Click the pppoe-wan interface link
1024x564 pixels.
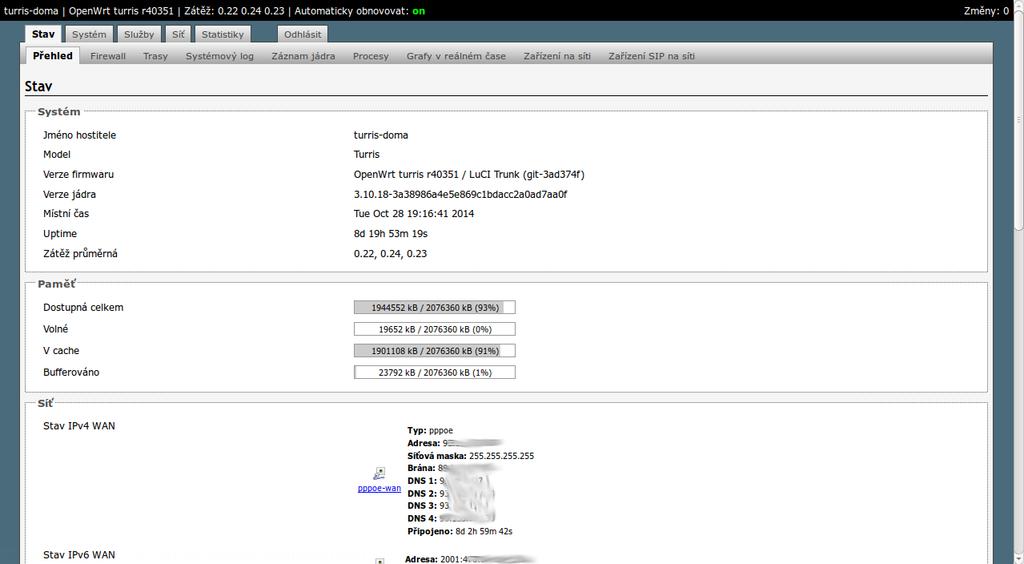(379, 488)
